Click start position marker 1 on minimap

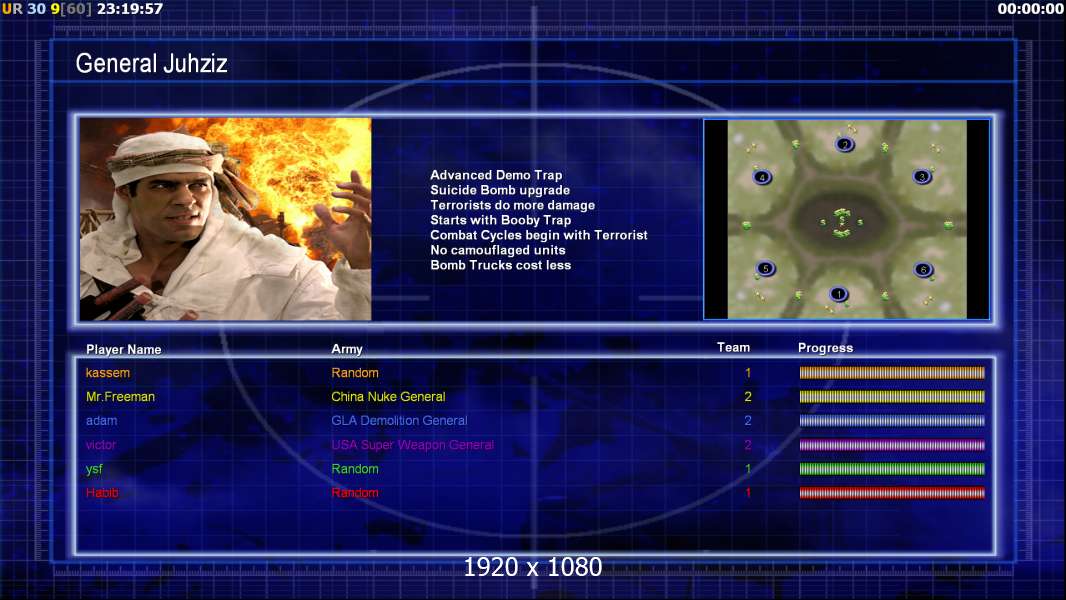click(x=839, y=294)
